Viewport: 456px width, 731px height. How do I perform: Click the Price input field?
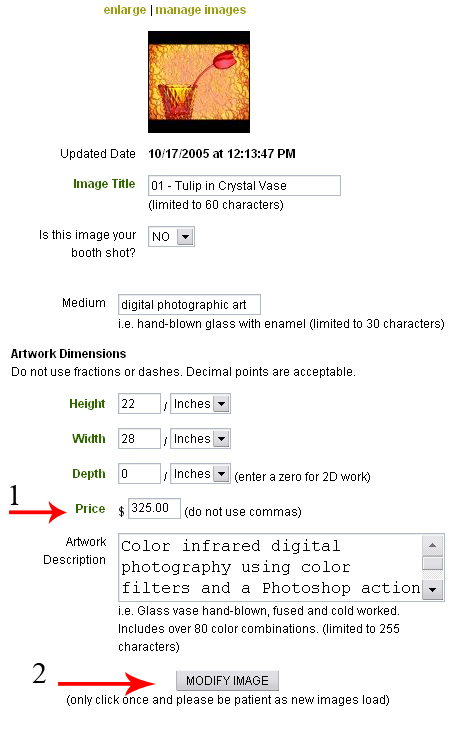[154, 508]
